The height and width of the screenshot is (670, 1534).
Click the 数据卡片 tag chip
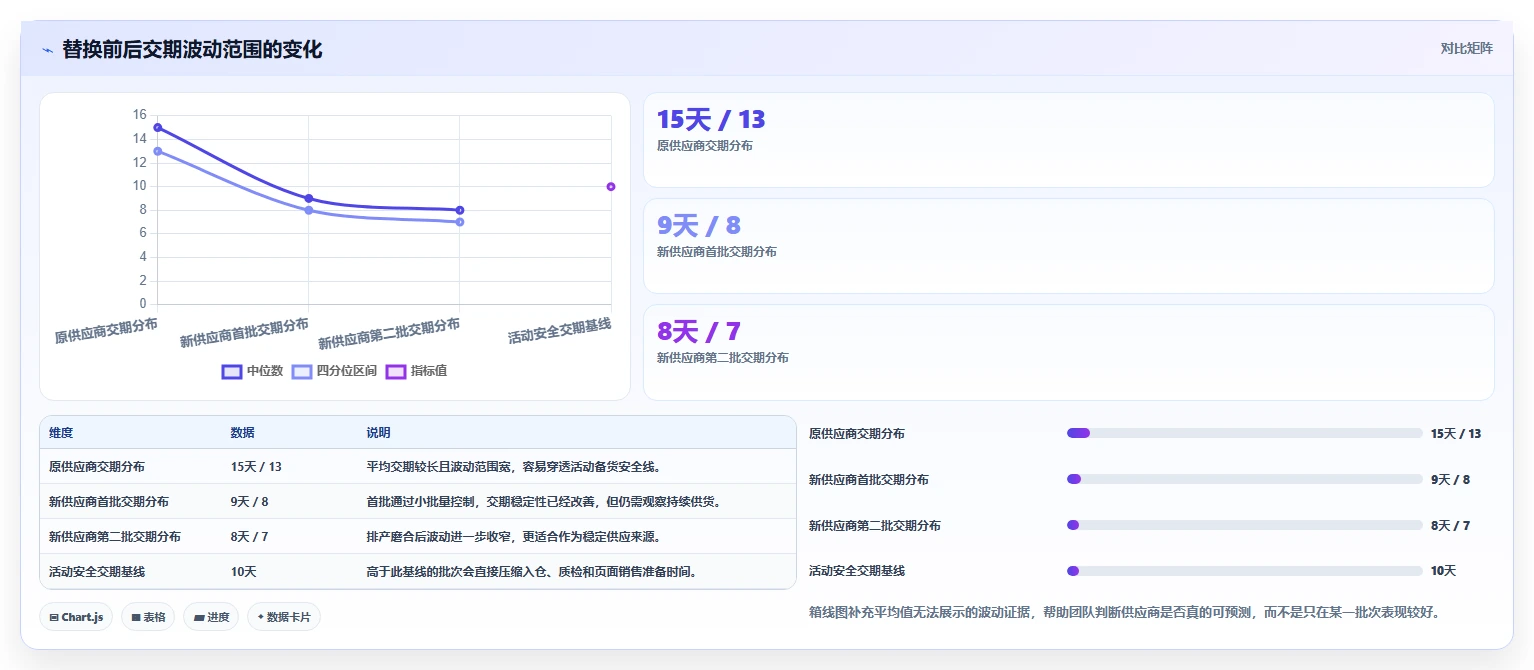click(284, 617)
